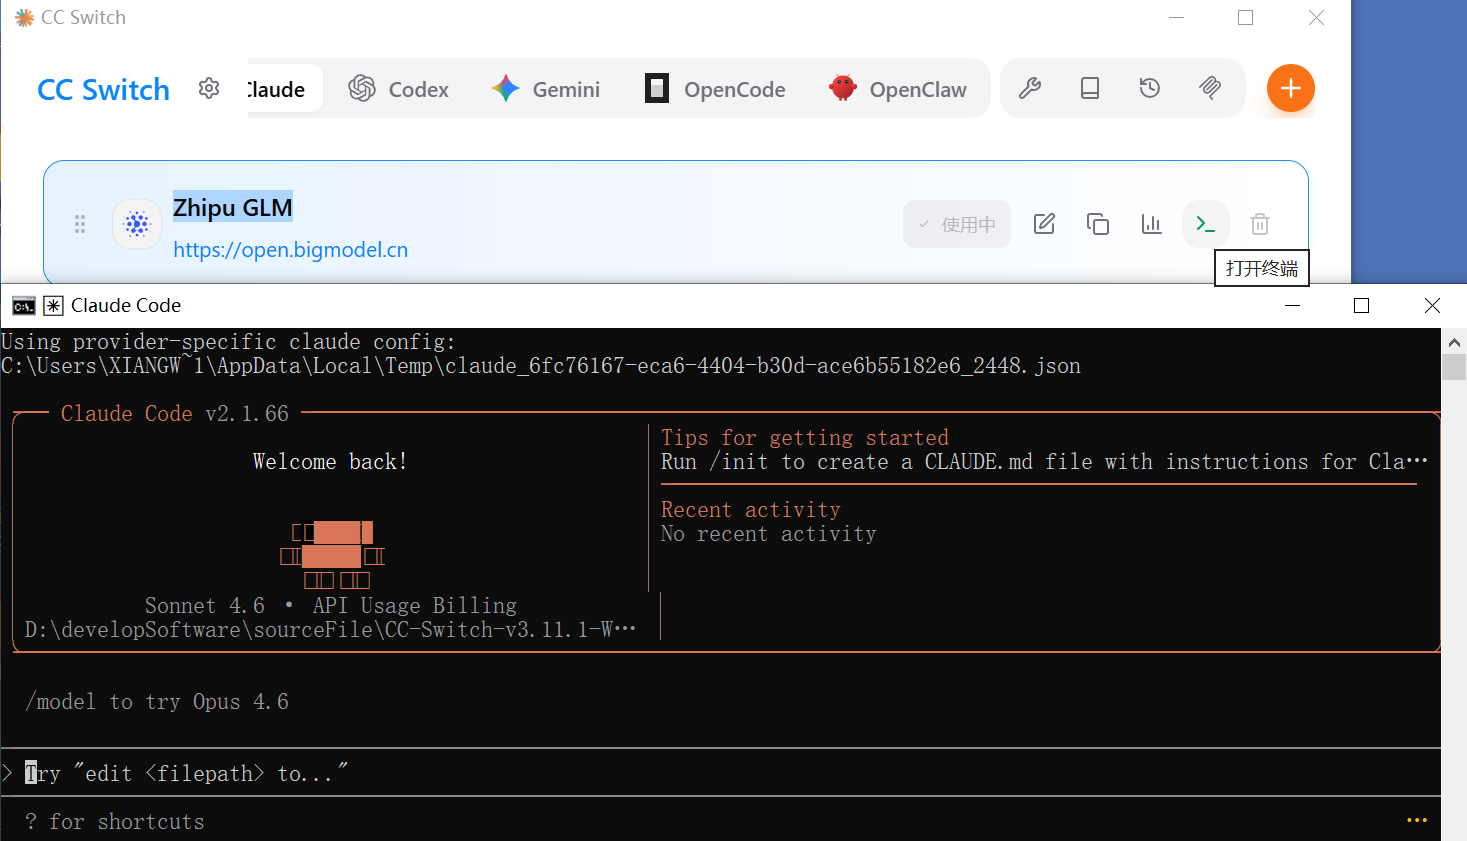The width and height of the screenshot is (1467, 841).
Task: Switch to the OpenCode tab
Action: click(715, 89)
